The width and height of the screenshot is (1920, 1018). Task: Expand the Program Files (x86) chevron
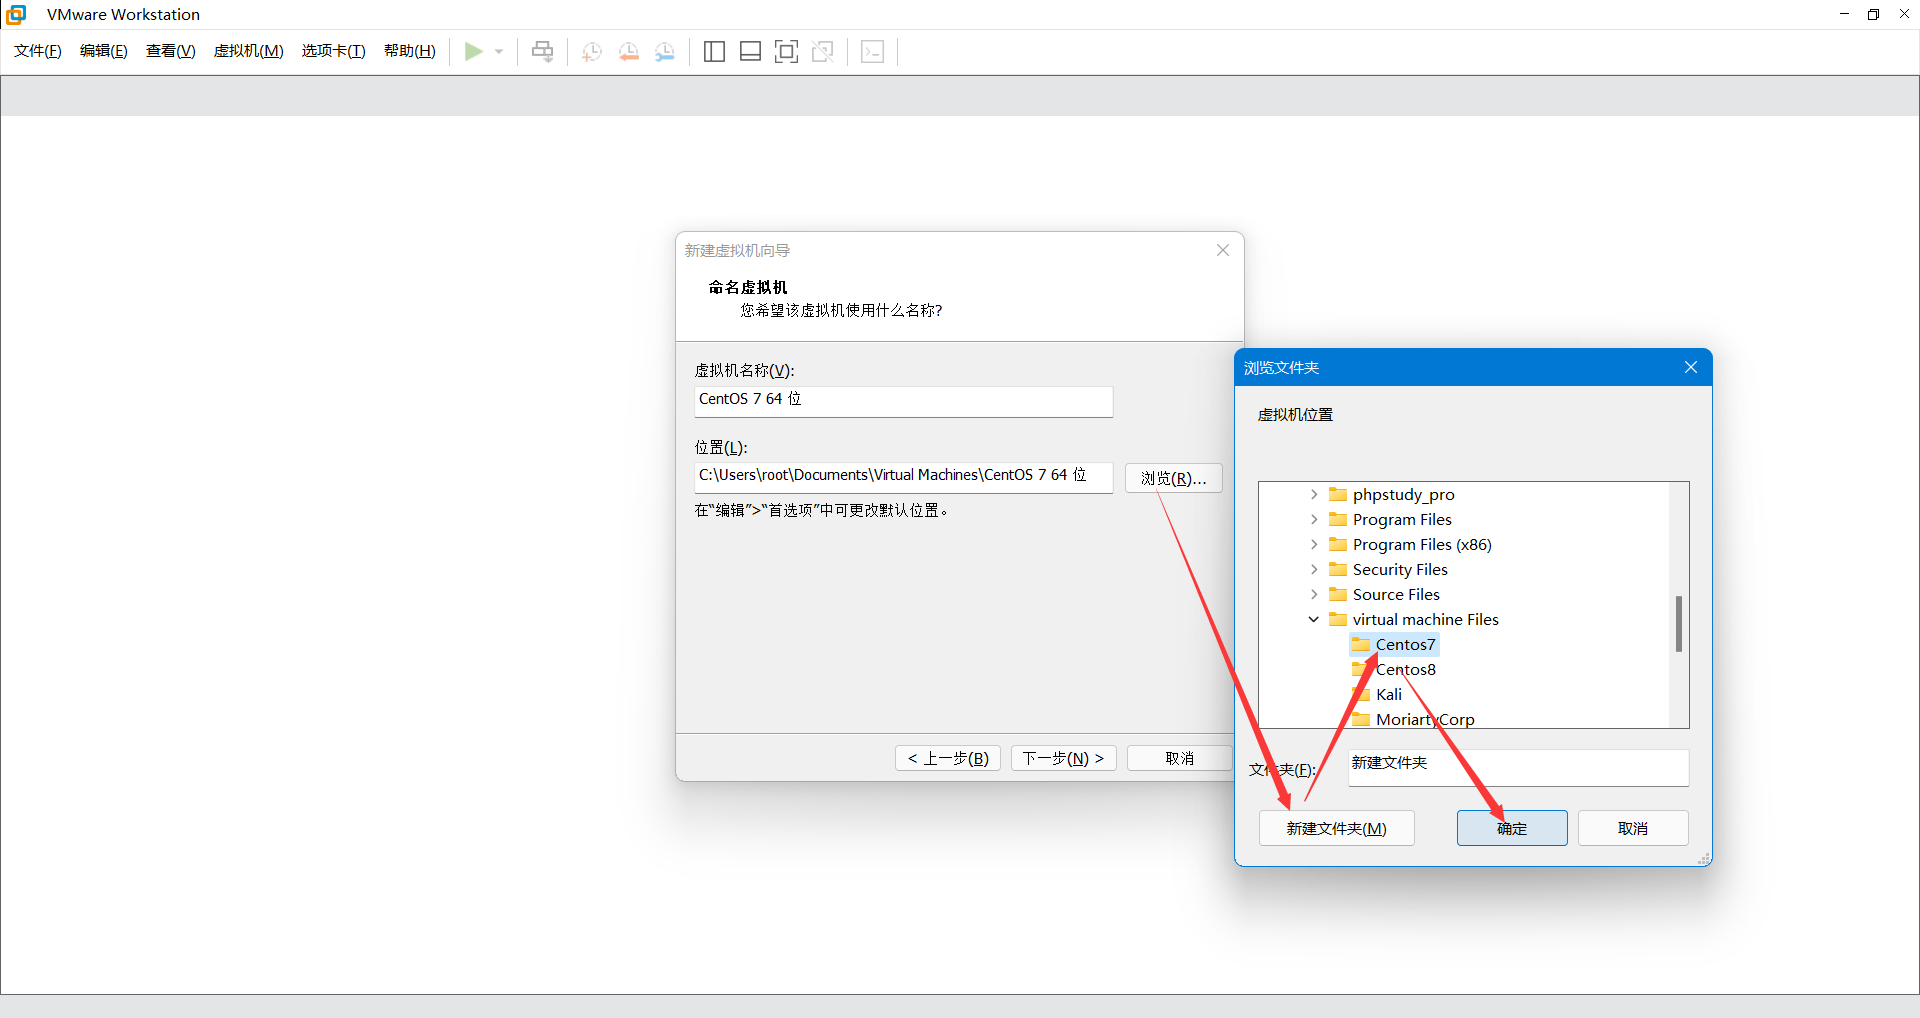tap(1314, 544)
